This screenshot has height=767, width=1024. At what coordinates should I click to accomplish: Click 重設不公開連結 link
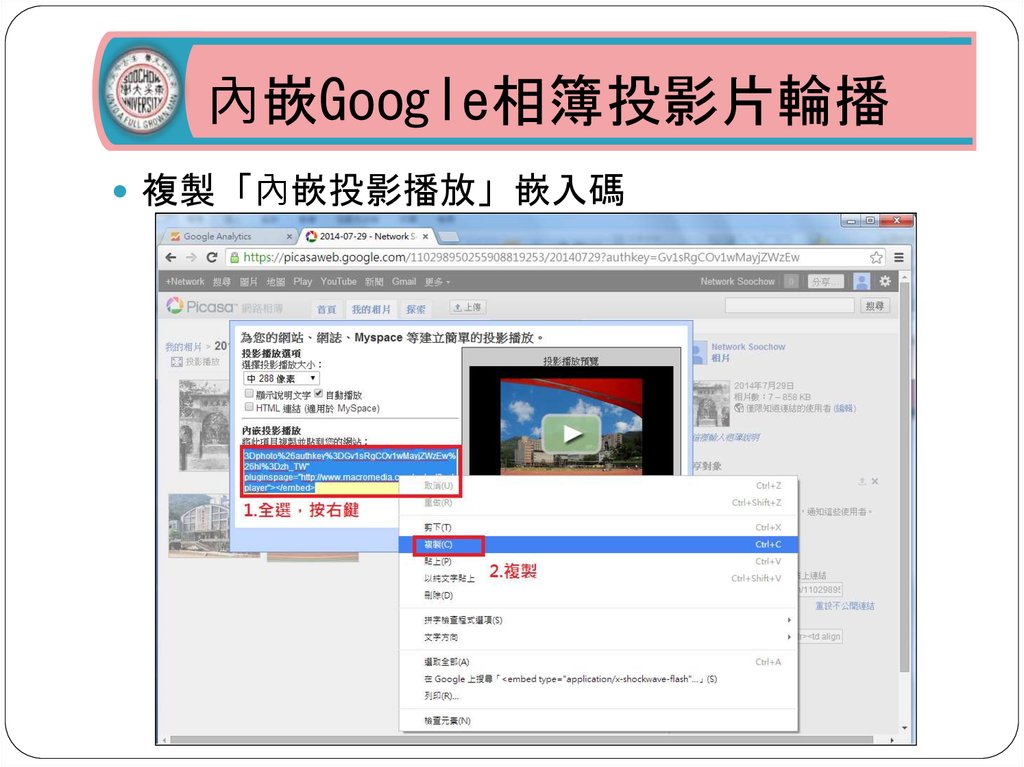pos(844,606)
